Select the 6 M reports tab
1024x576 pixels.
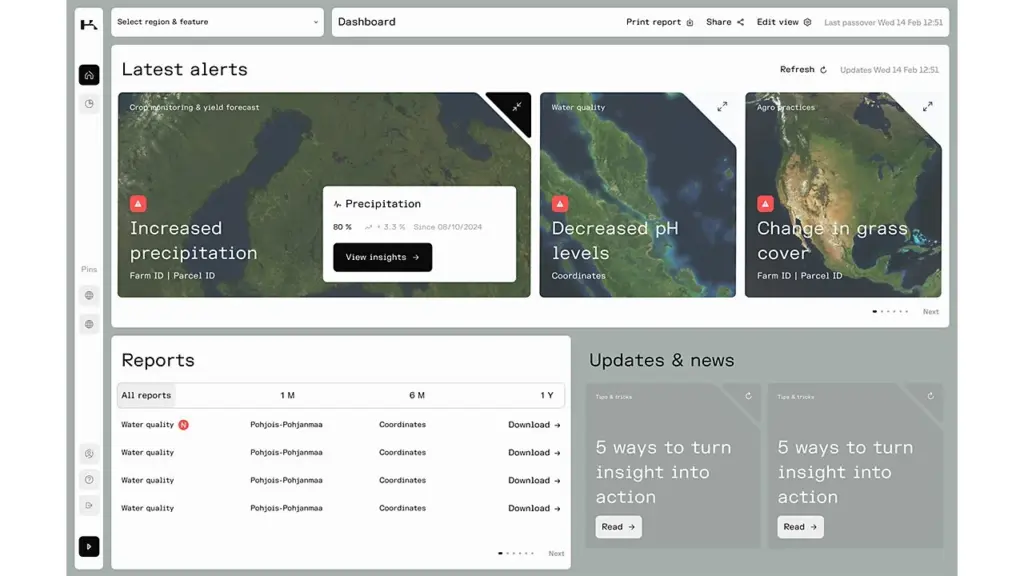pos(417,395)
